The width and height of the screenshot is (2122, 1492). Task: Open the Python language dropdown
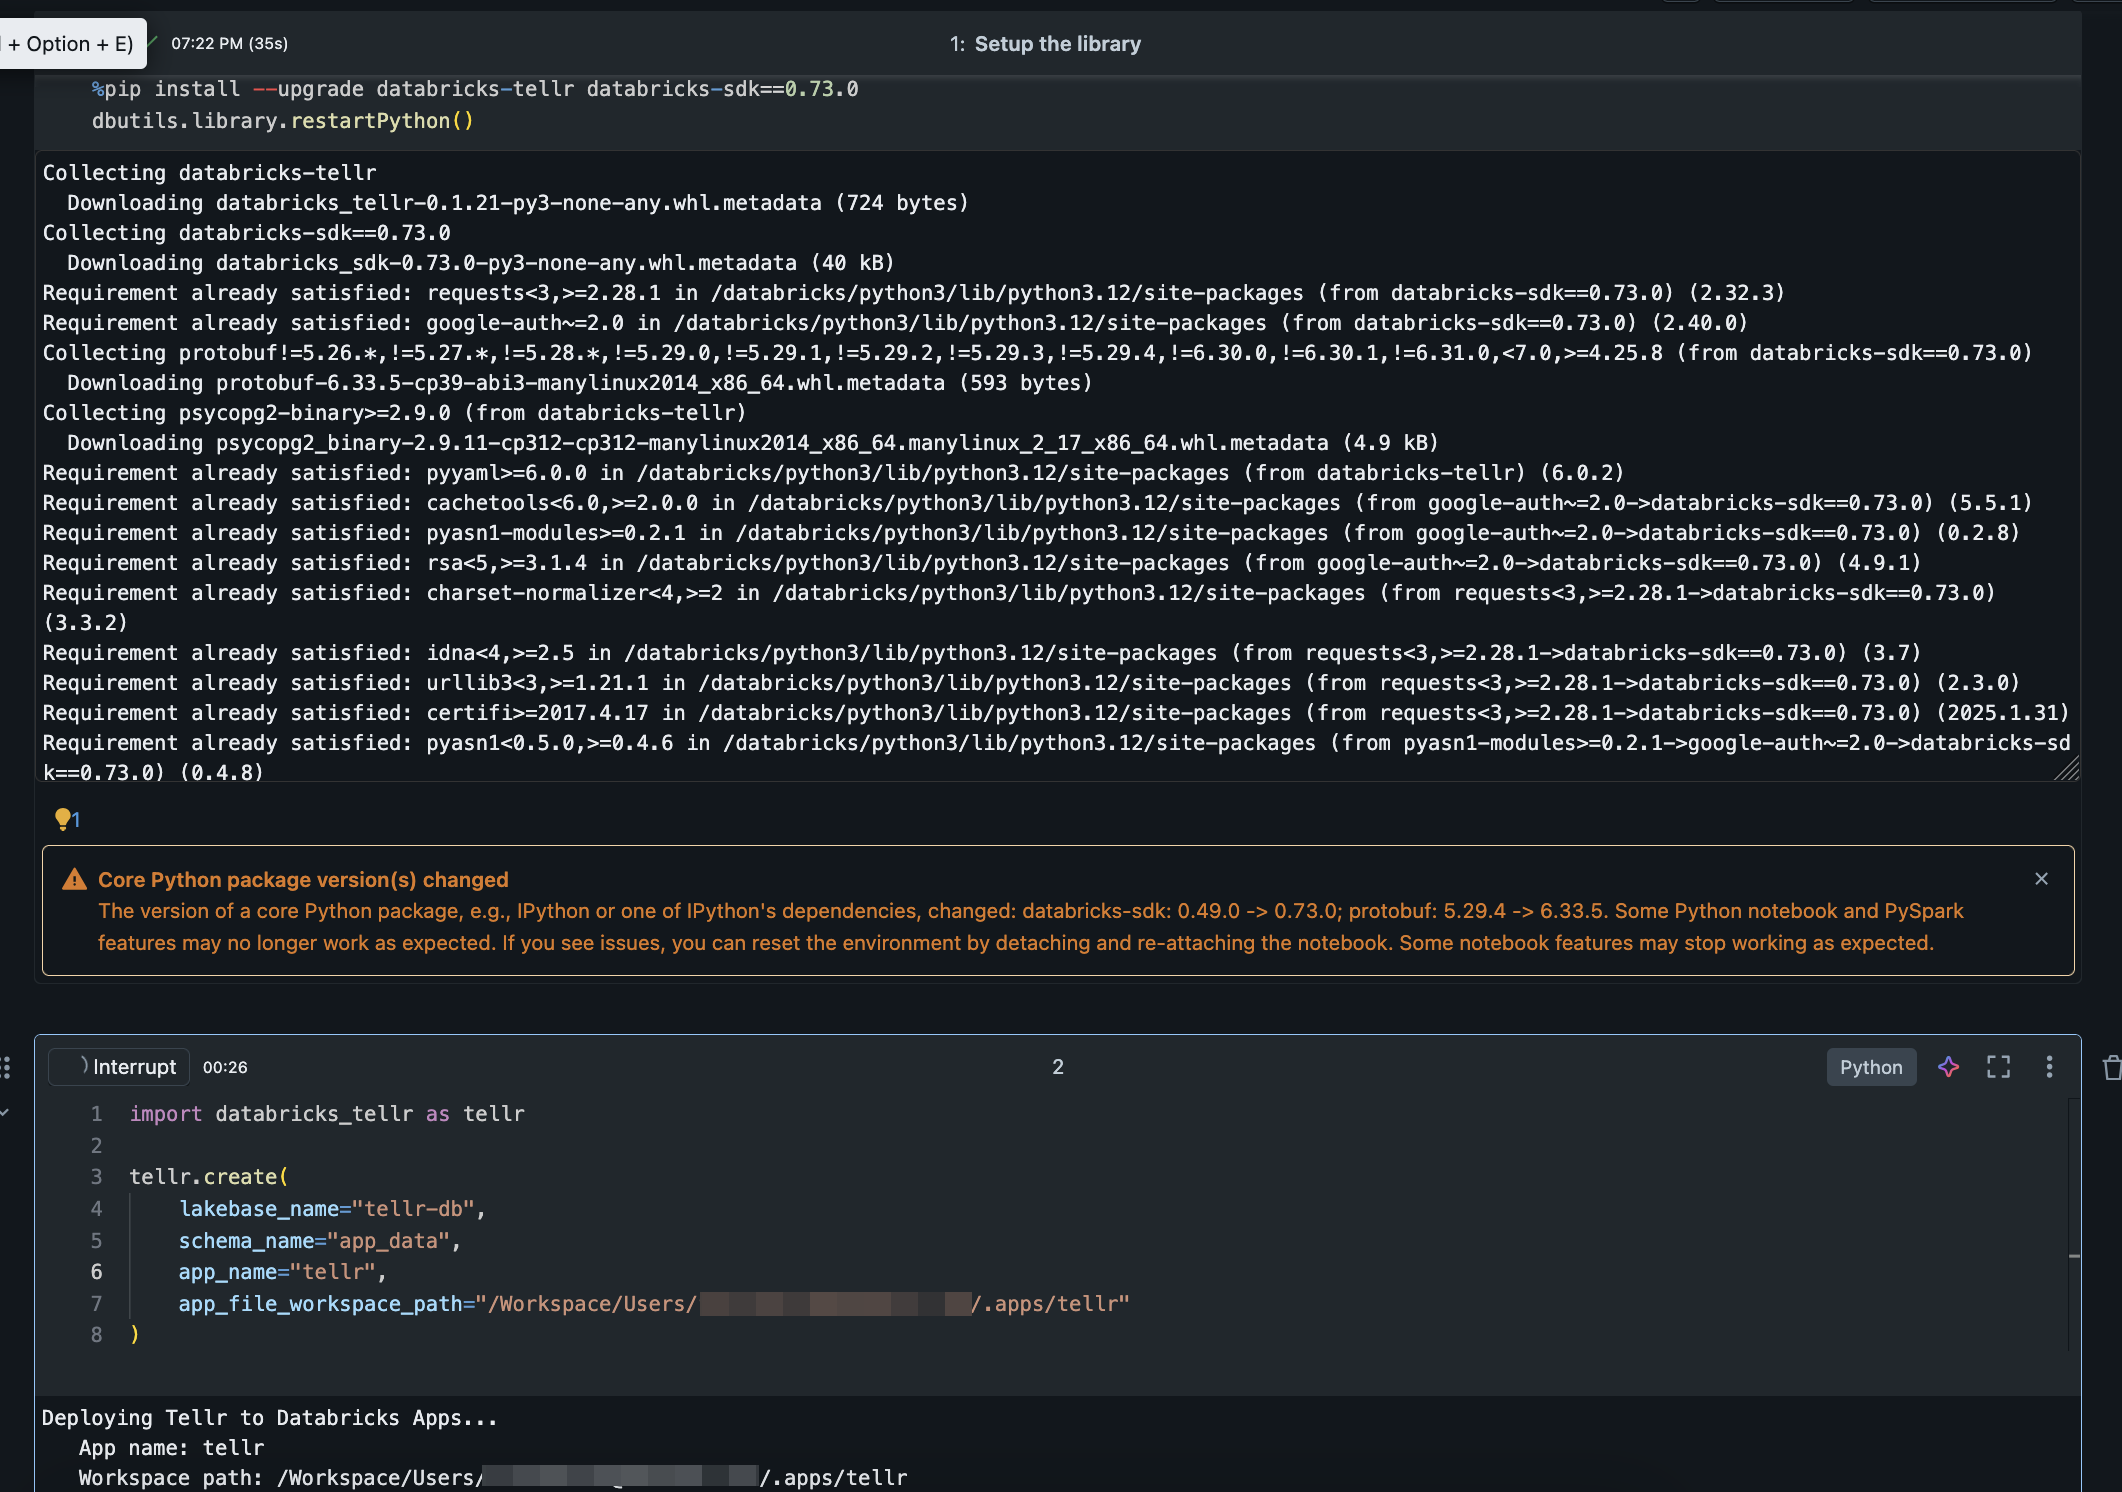click(1870, 1067)
